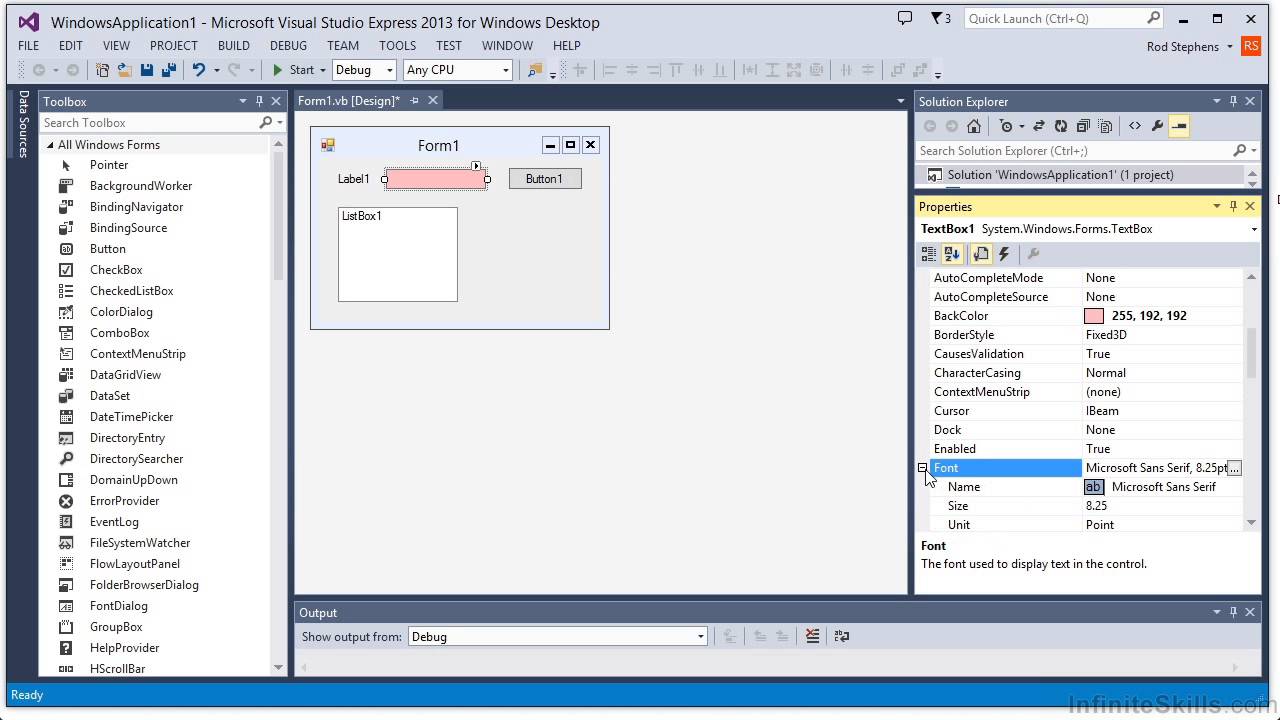Click the notifications flag icon
Viewport: 1280px width, 720px height.
coord(936,18)
